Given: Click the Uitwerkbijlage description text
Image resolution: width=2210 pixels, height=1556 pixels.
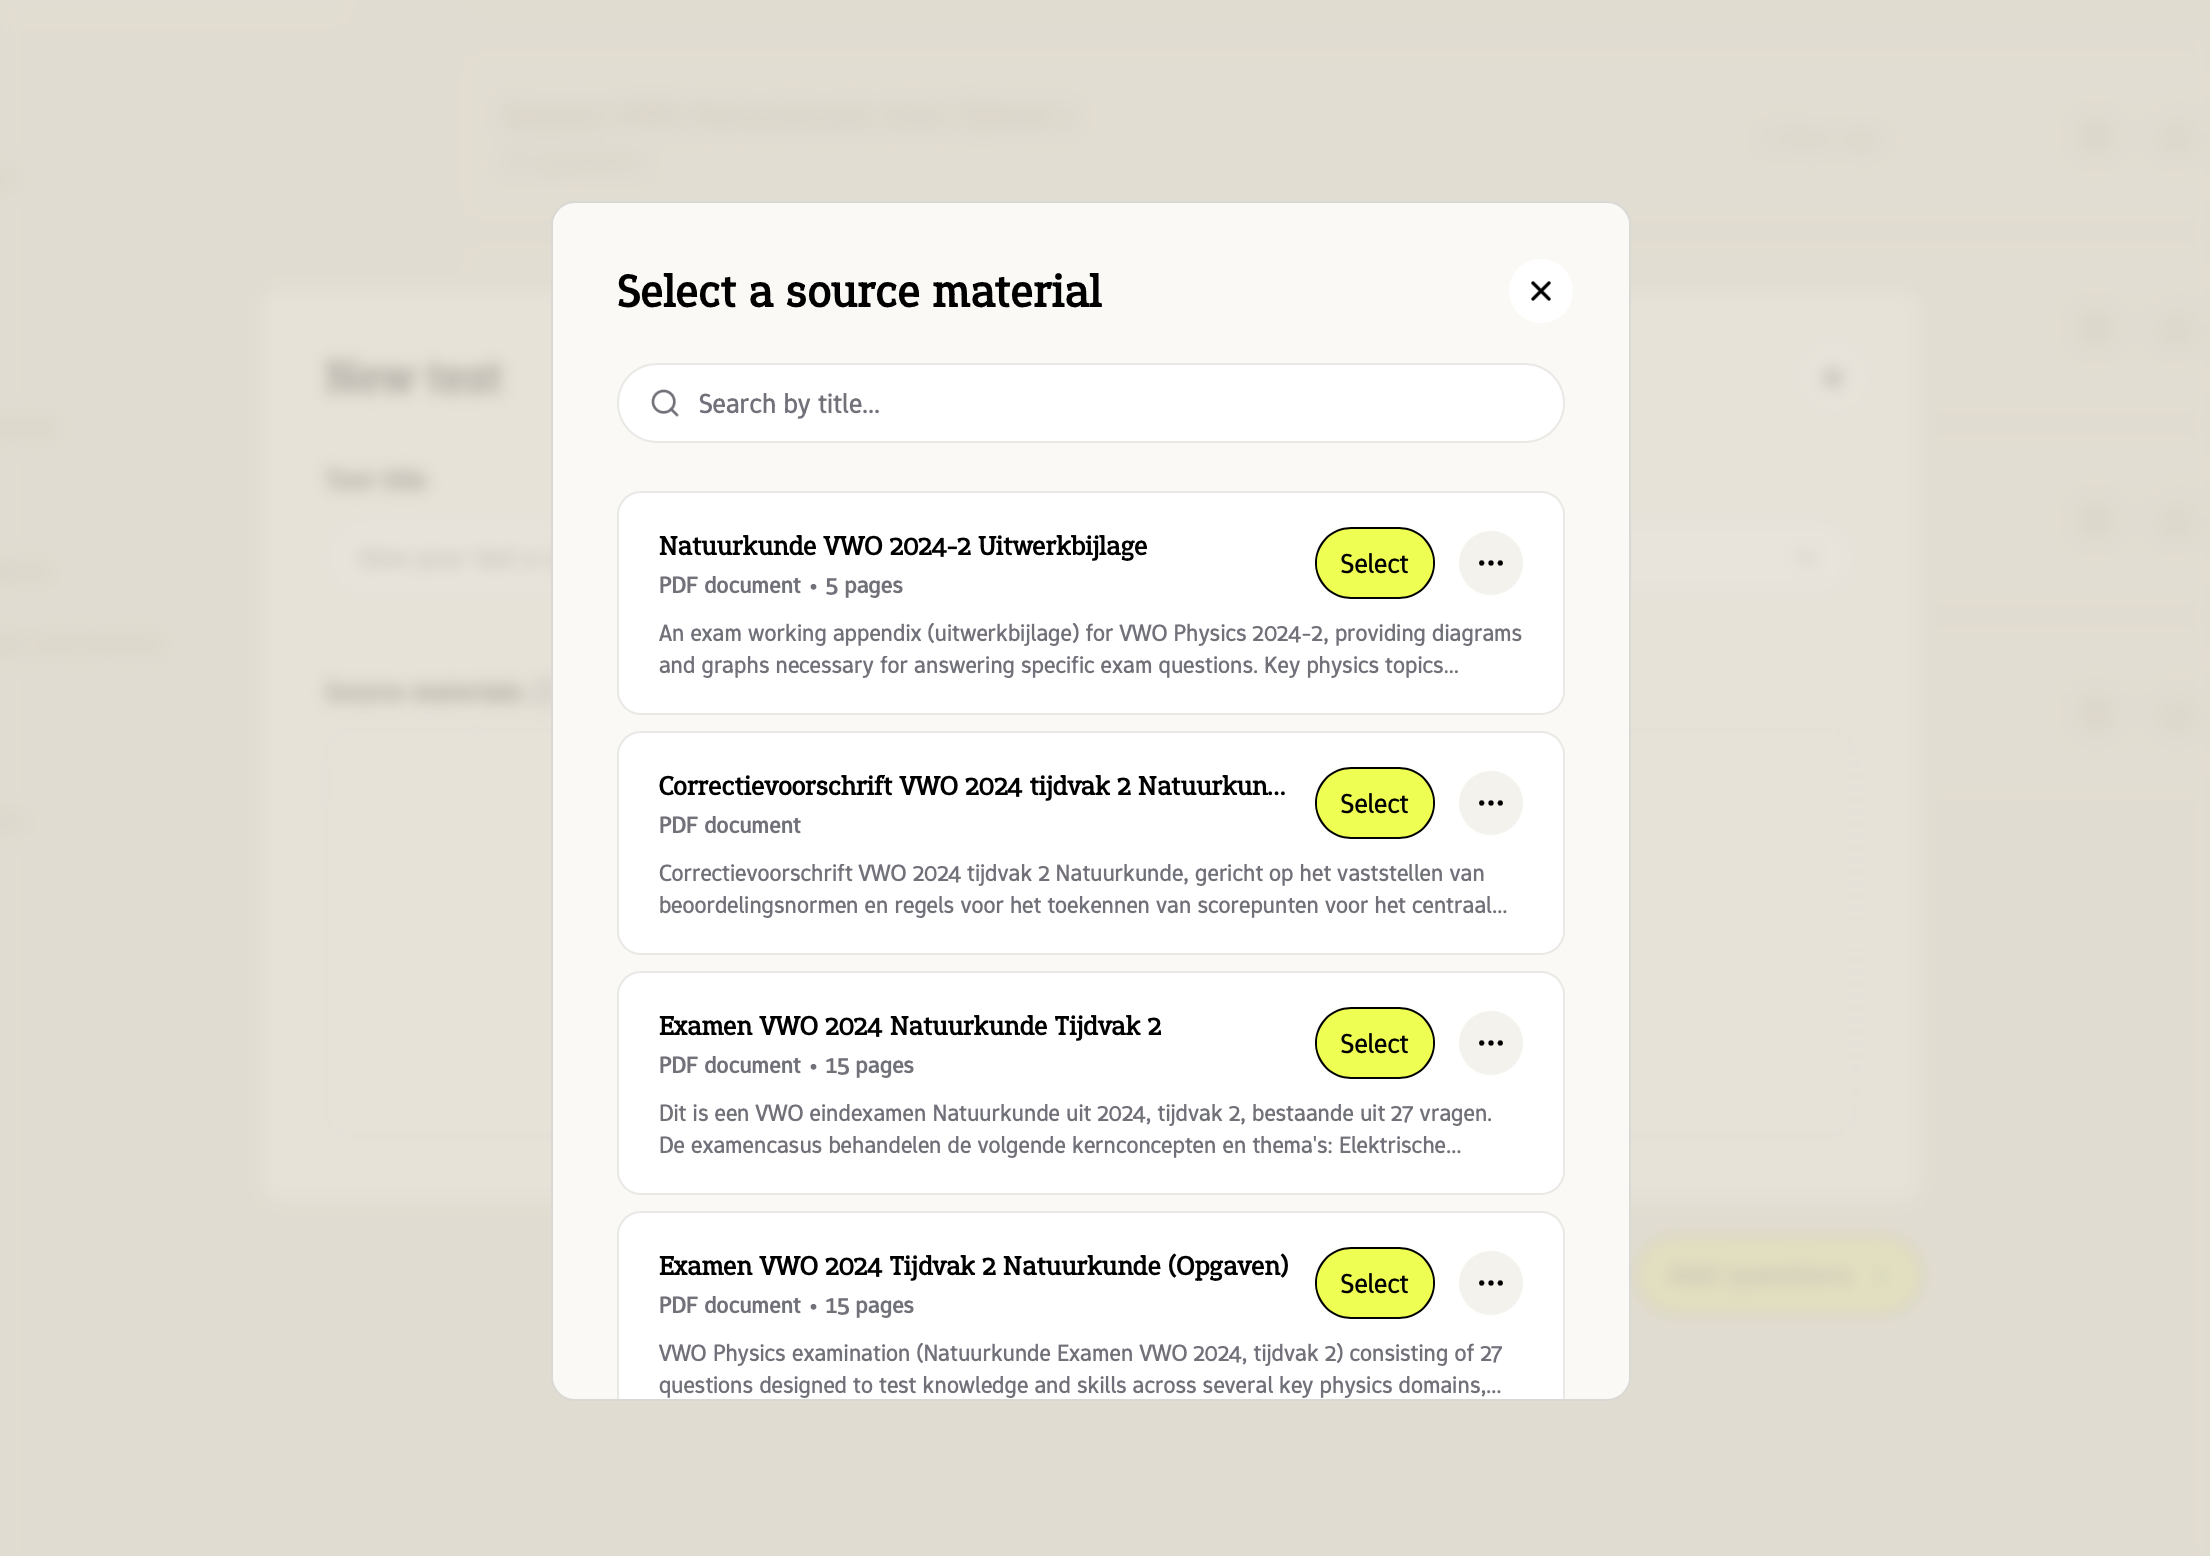Looking at the screenshot, I should (x=1089, y=649).
